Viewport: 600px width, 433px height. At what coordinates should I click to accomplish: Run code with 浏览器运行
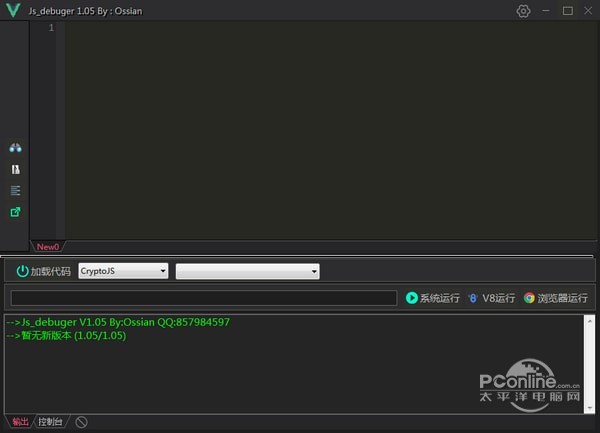pyautogui.click(x=556, y=298)
